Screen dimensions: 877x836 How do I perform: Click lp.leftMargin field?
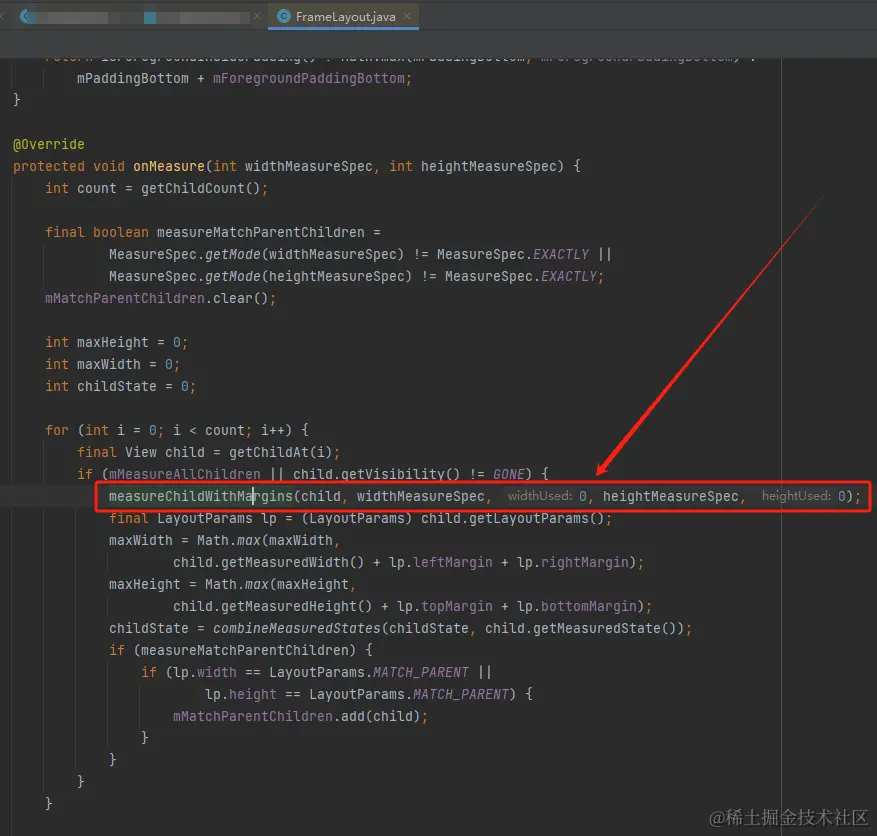[x=441, y=563]
